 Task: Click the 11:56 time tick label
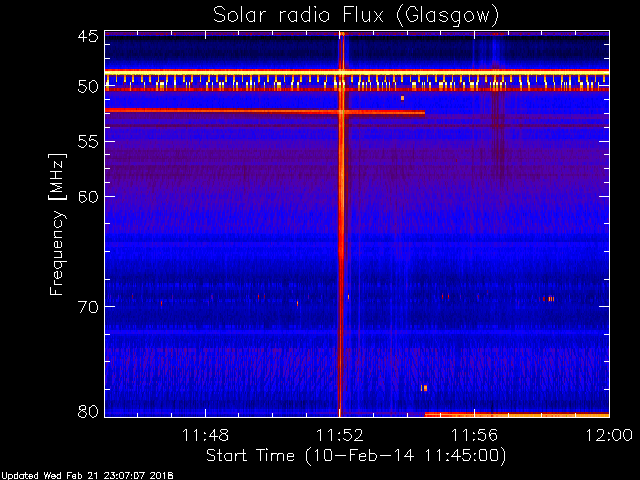474,435
